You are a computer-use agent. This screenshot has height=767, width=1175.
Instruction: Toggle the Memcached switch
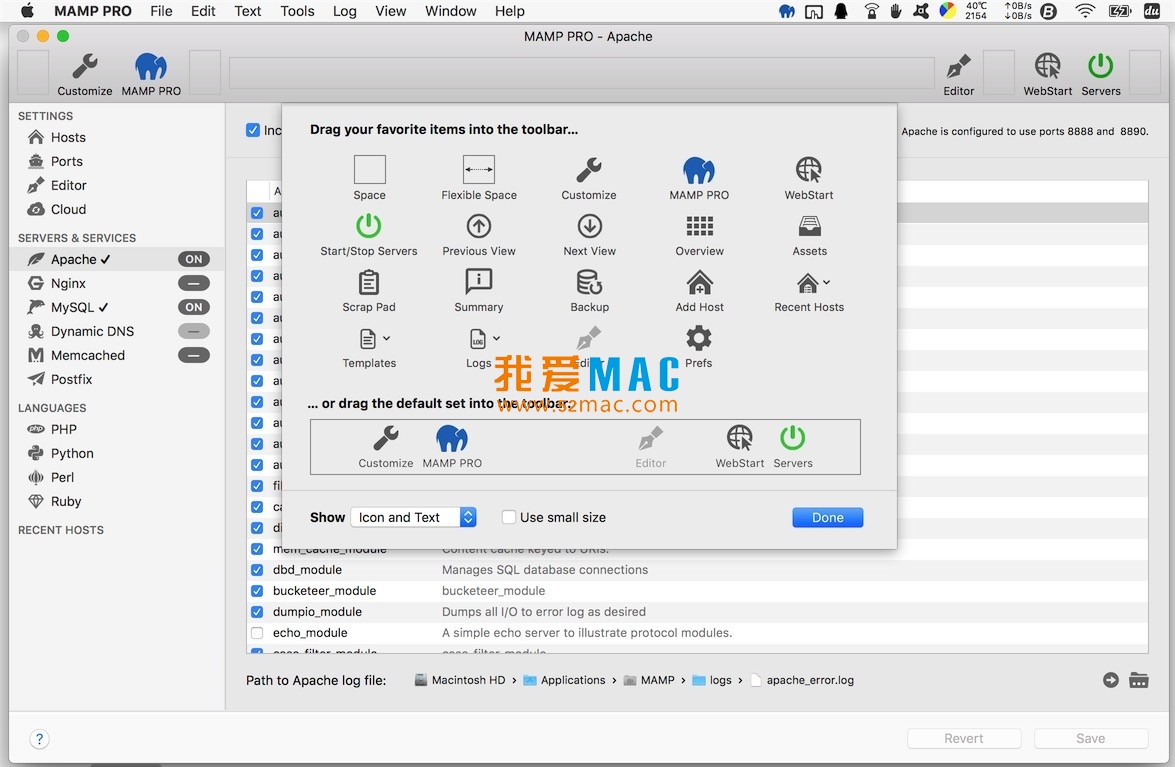193,355
